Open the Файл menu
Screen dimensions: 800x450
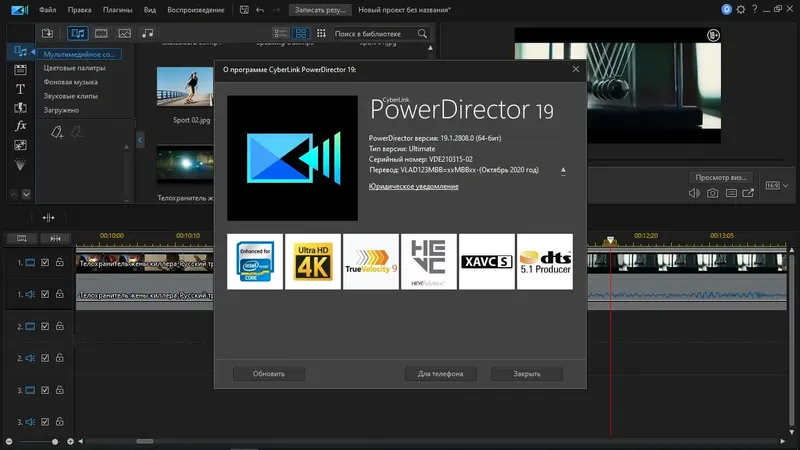click(x=49, y=10)
